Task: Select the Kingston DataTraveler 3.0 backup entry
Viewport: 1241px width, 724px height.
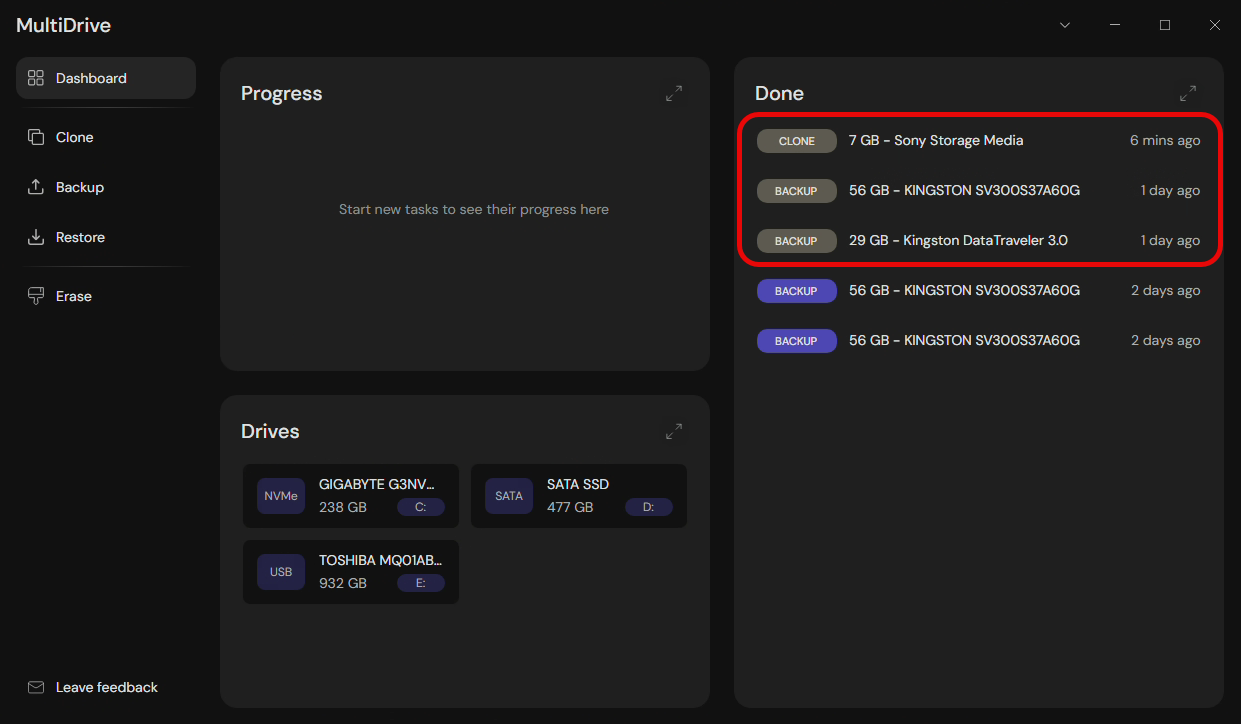Action: [958, 241]
